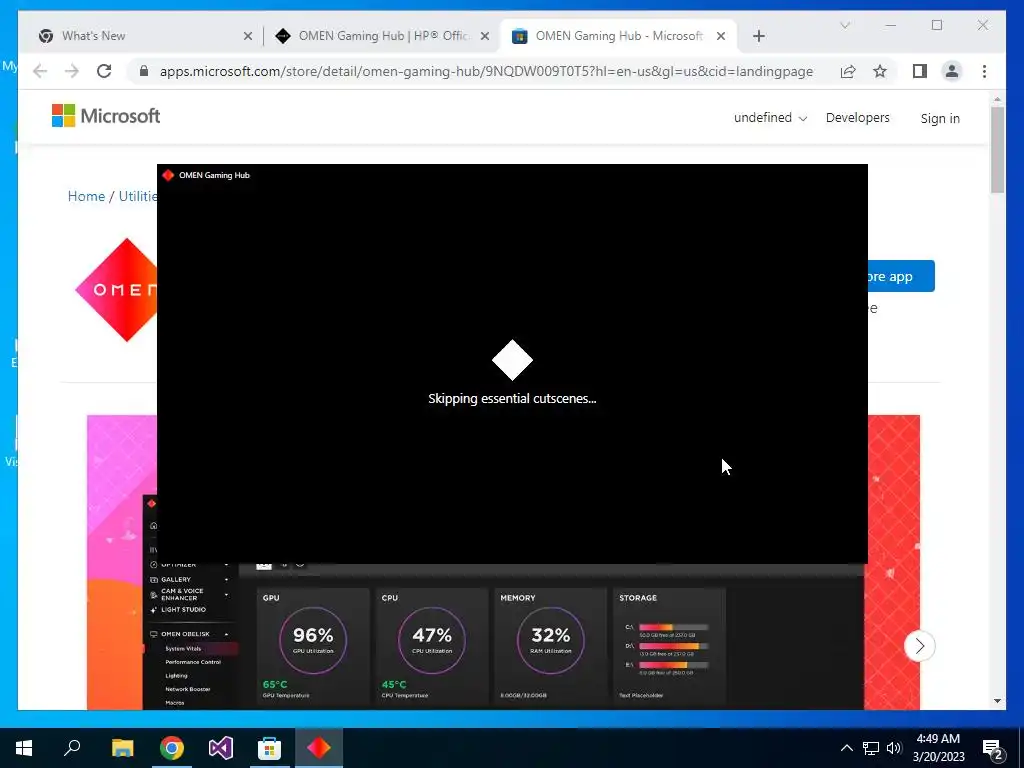The image size is (1024, 768).
Task: Reload the current page
Action: point(104,71)
